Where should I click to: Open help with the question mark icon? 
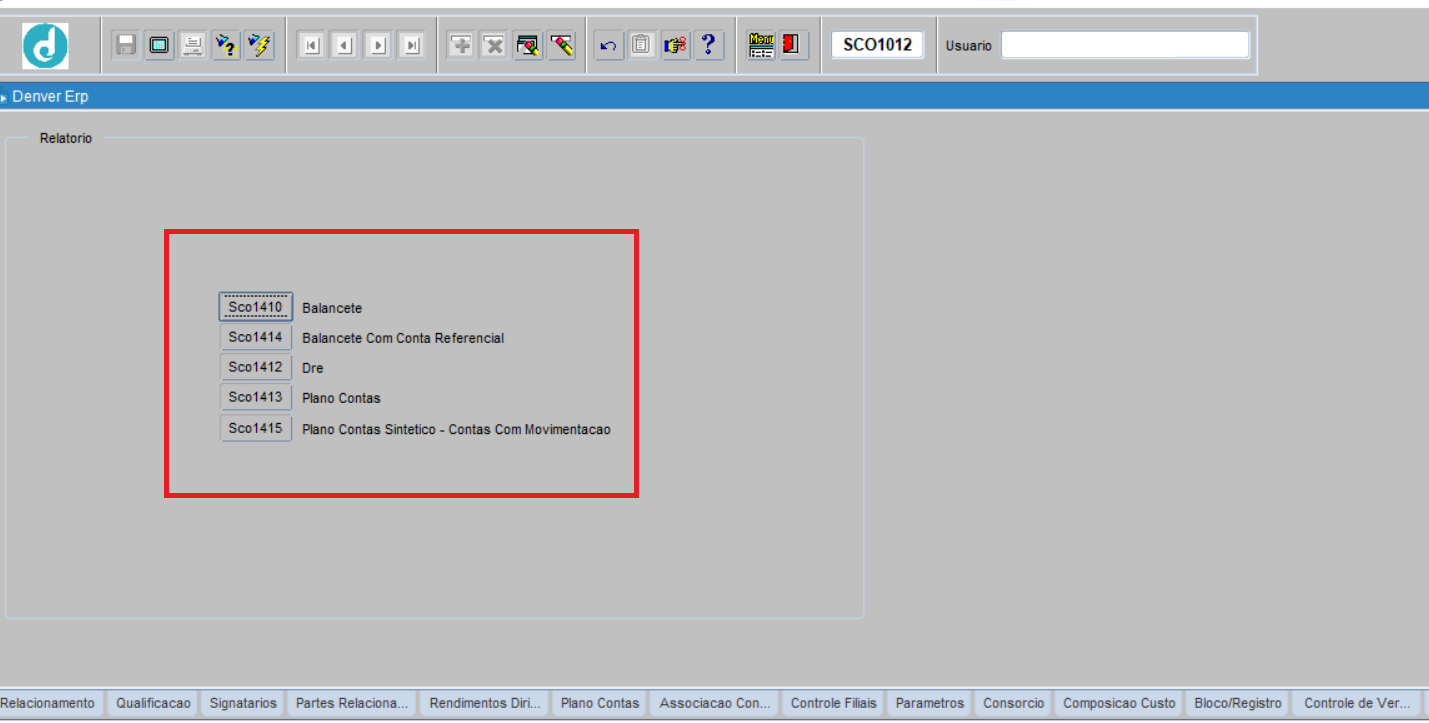tap(708, 45)
